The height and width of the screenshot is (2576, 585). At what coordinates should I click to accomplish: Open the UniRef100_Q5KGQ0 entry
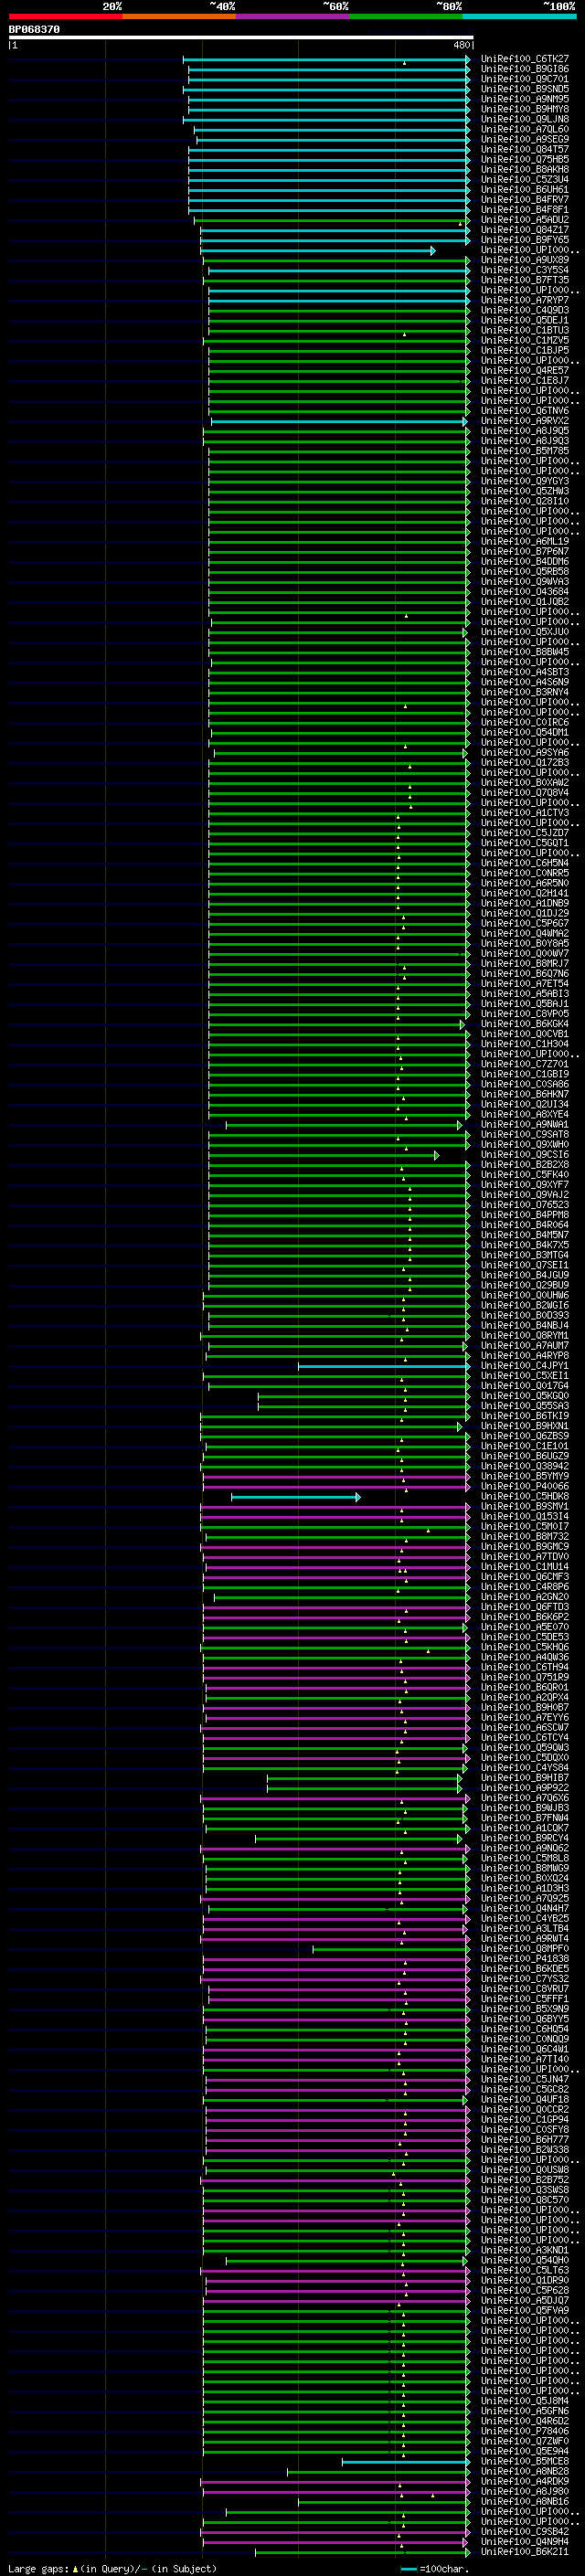[x=525, y=1396]
